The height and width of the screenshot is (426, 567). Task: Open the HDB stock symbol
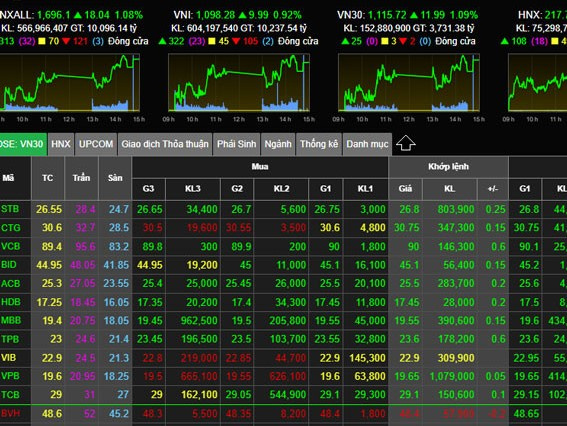click(x=10, y=302)
